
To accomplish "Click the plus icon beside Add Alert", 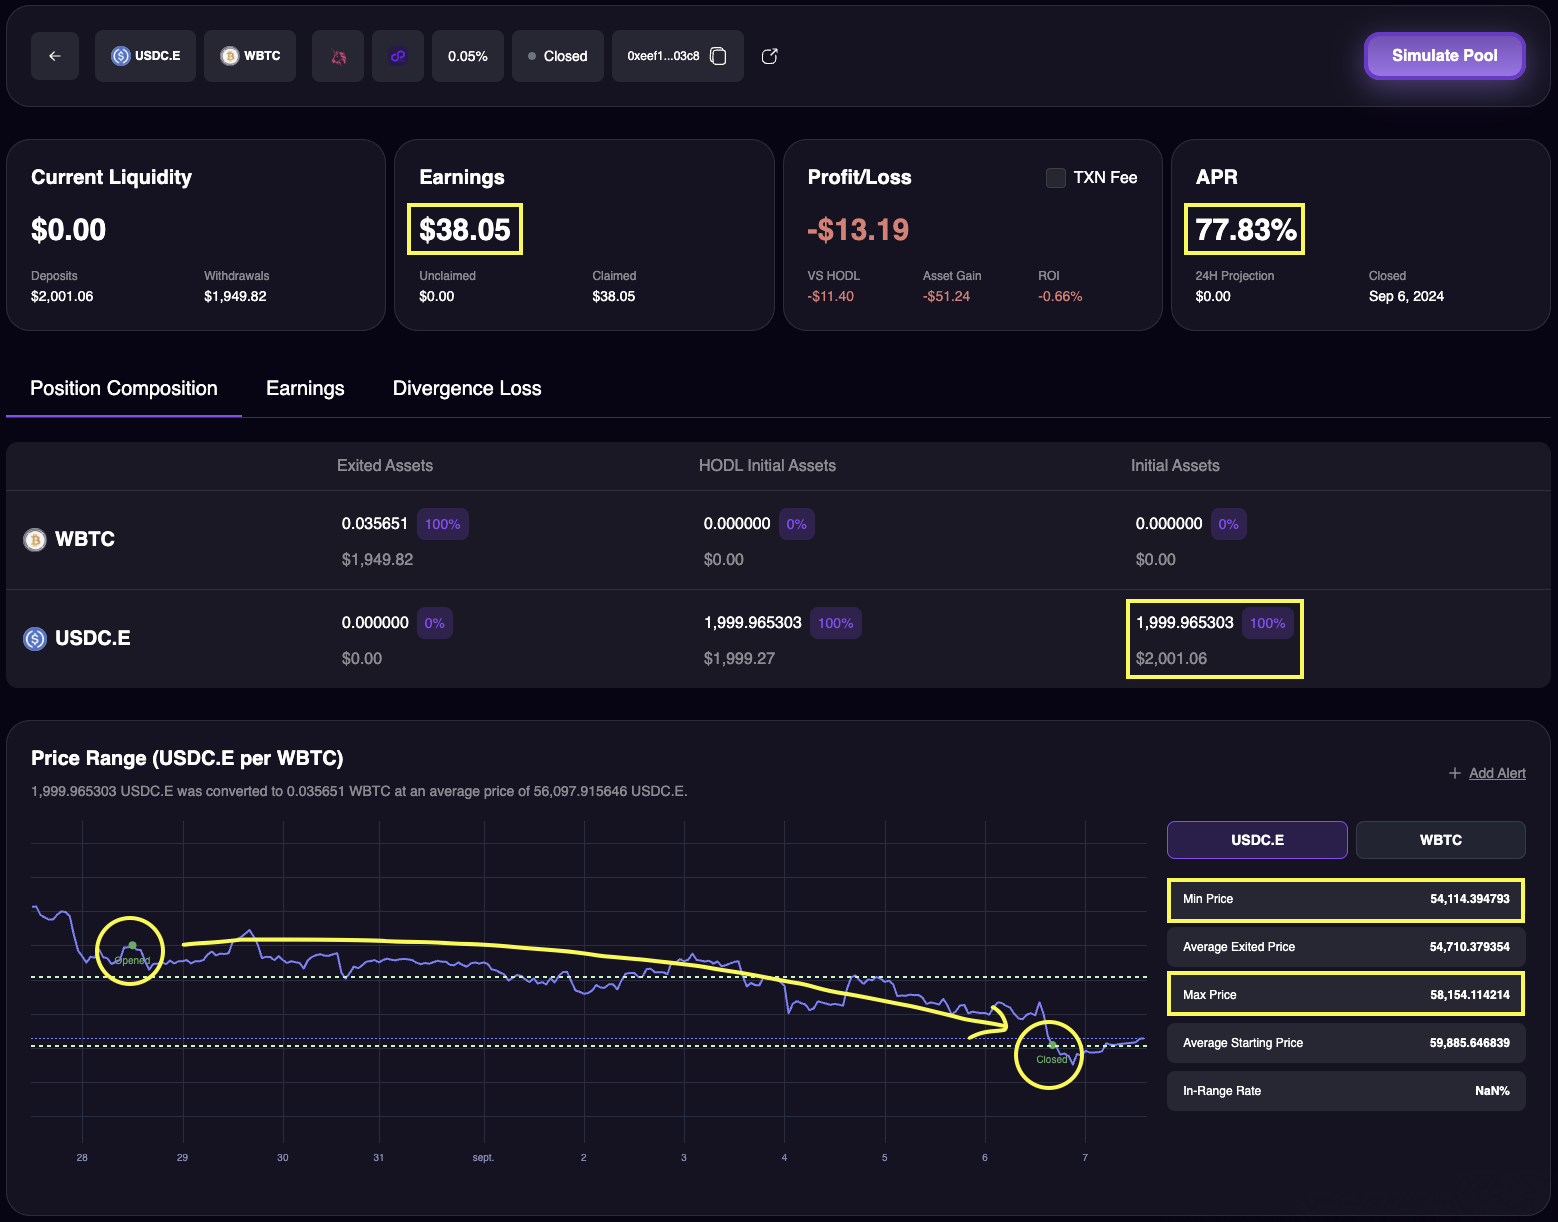I will [1455, 773].
